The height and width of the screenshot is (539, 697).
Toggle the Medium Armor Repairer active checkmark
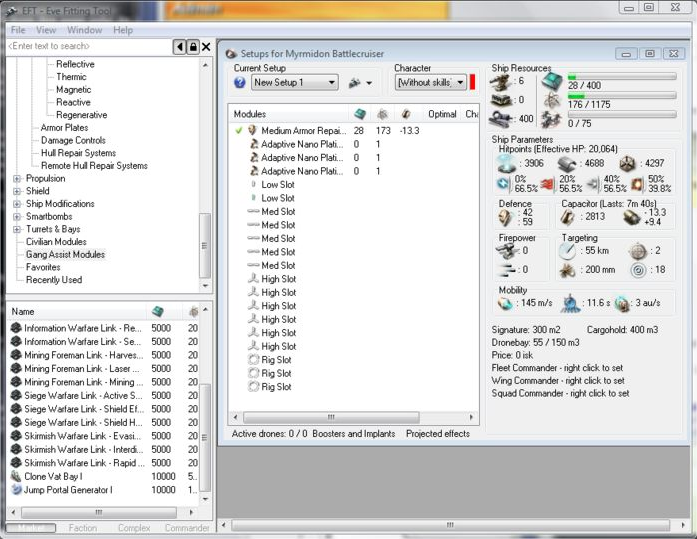pyautogui.click(x=239, y=130)
